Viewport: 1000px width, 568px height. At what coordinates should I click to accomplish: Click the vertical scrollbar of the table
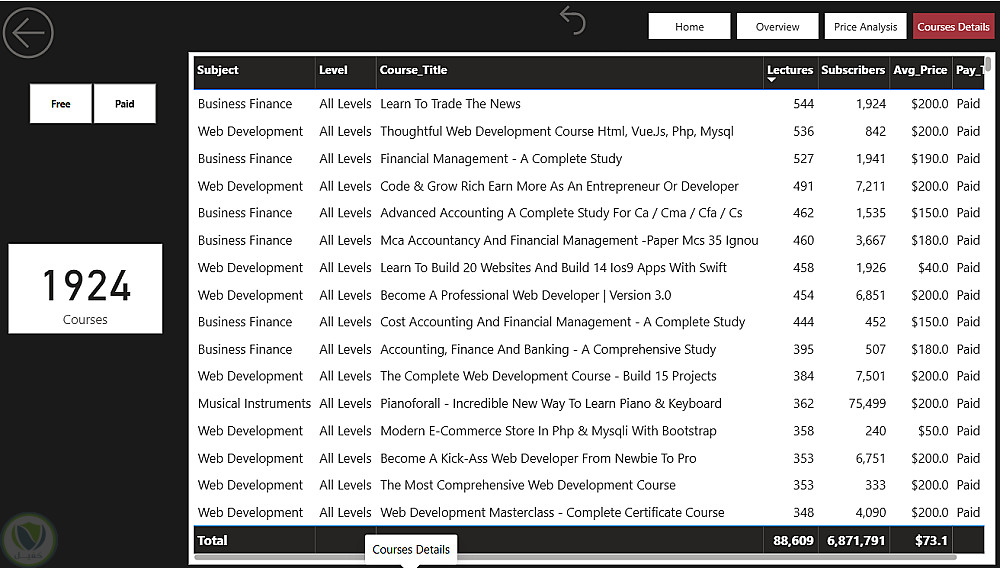coord(988,64)
